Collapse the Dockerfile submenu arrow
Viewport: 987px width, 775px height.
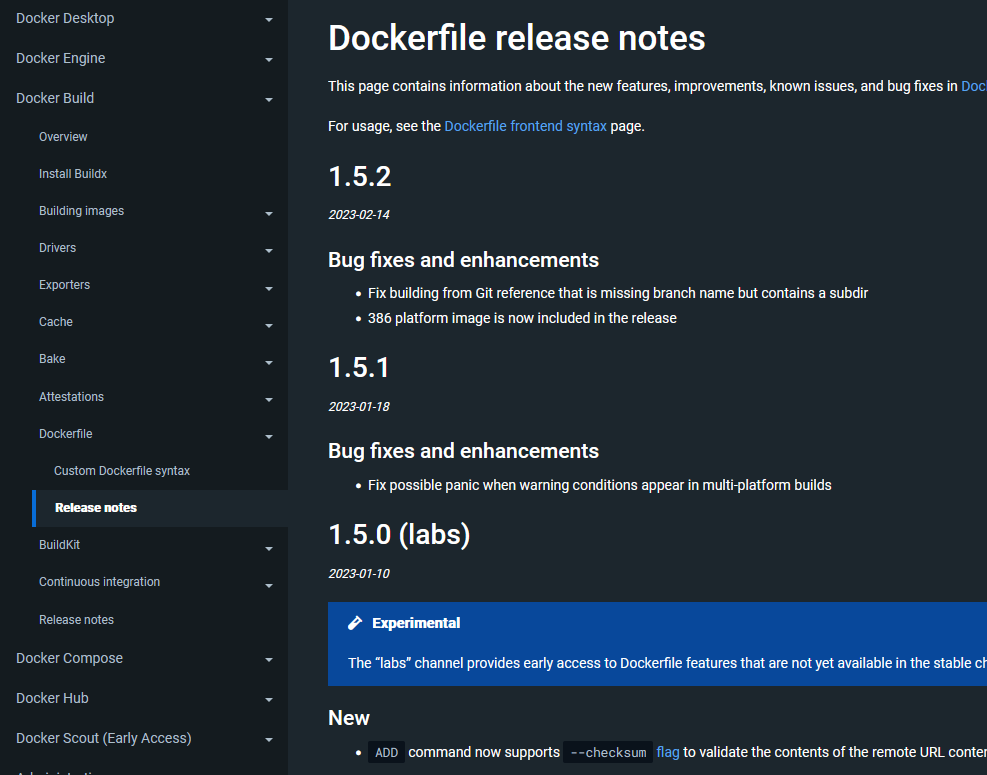[269, 436]
